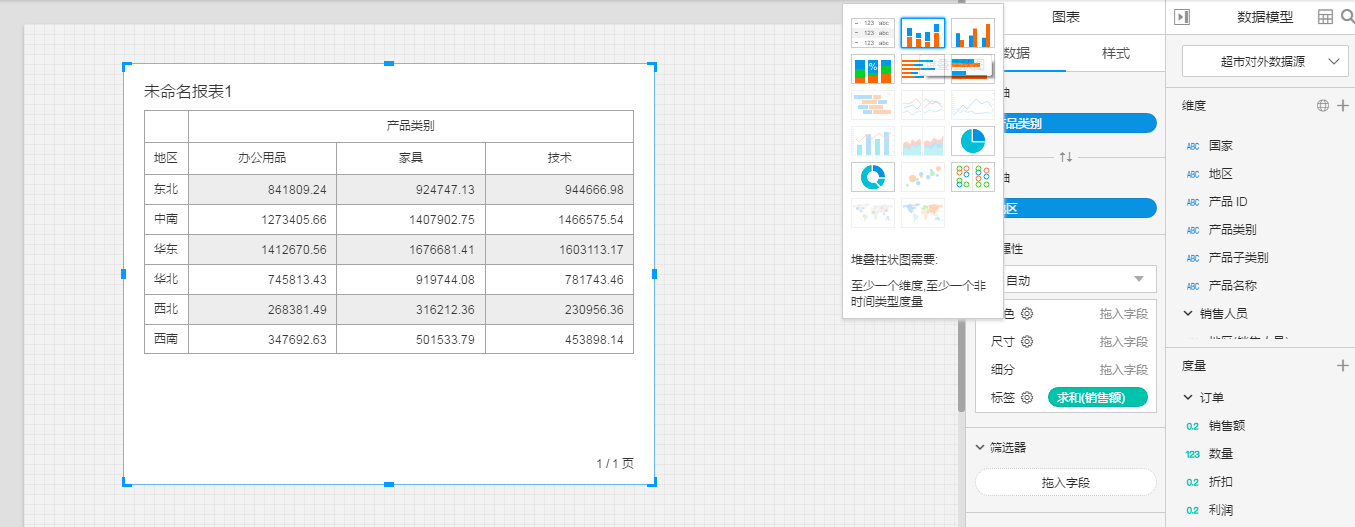
Task: Click the swap axes arrows icon
Action: click(1066, 157)
